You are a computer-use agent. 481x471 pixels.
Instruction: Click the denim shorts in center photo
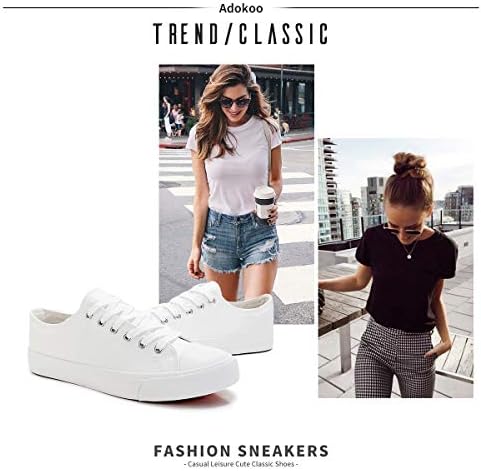[x=240, y=239]
